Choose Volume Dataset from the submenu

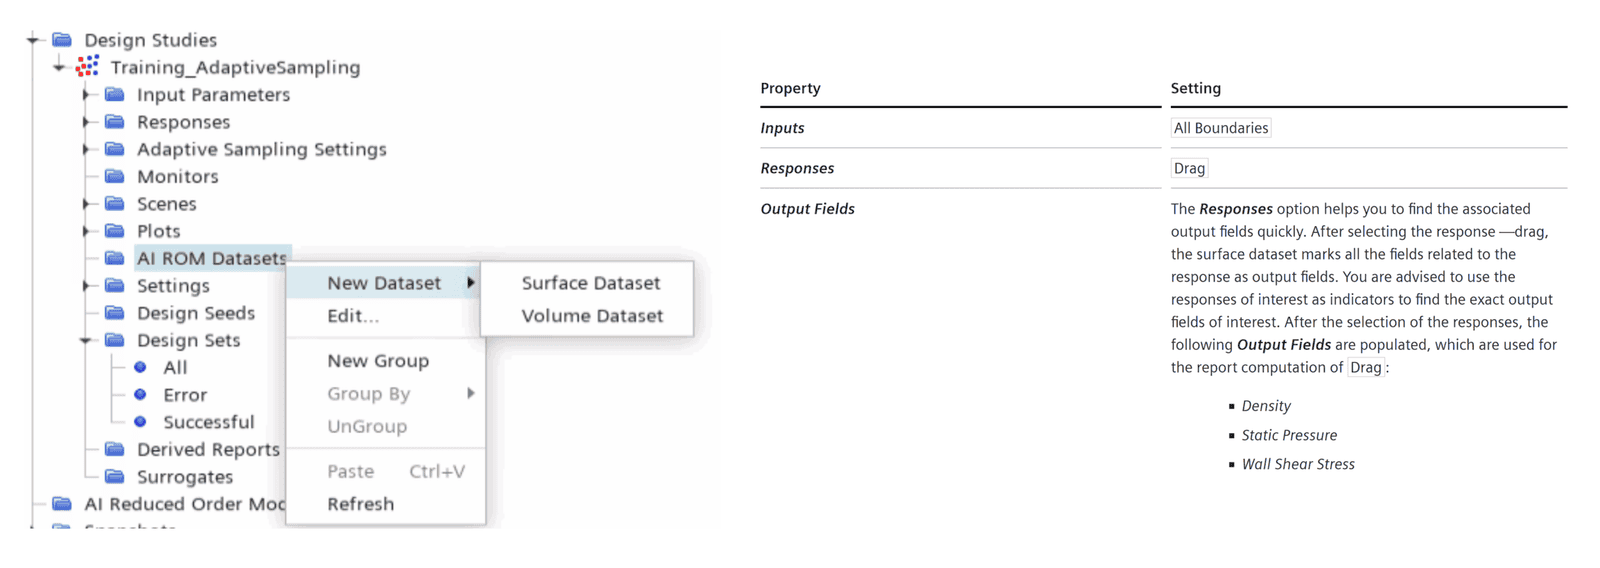(592, 316)
